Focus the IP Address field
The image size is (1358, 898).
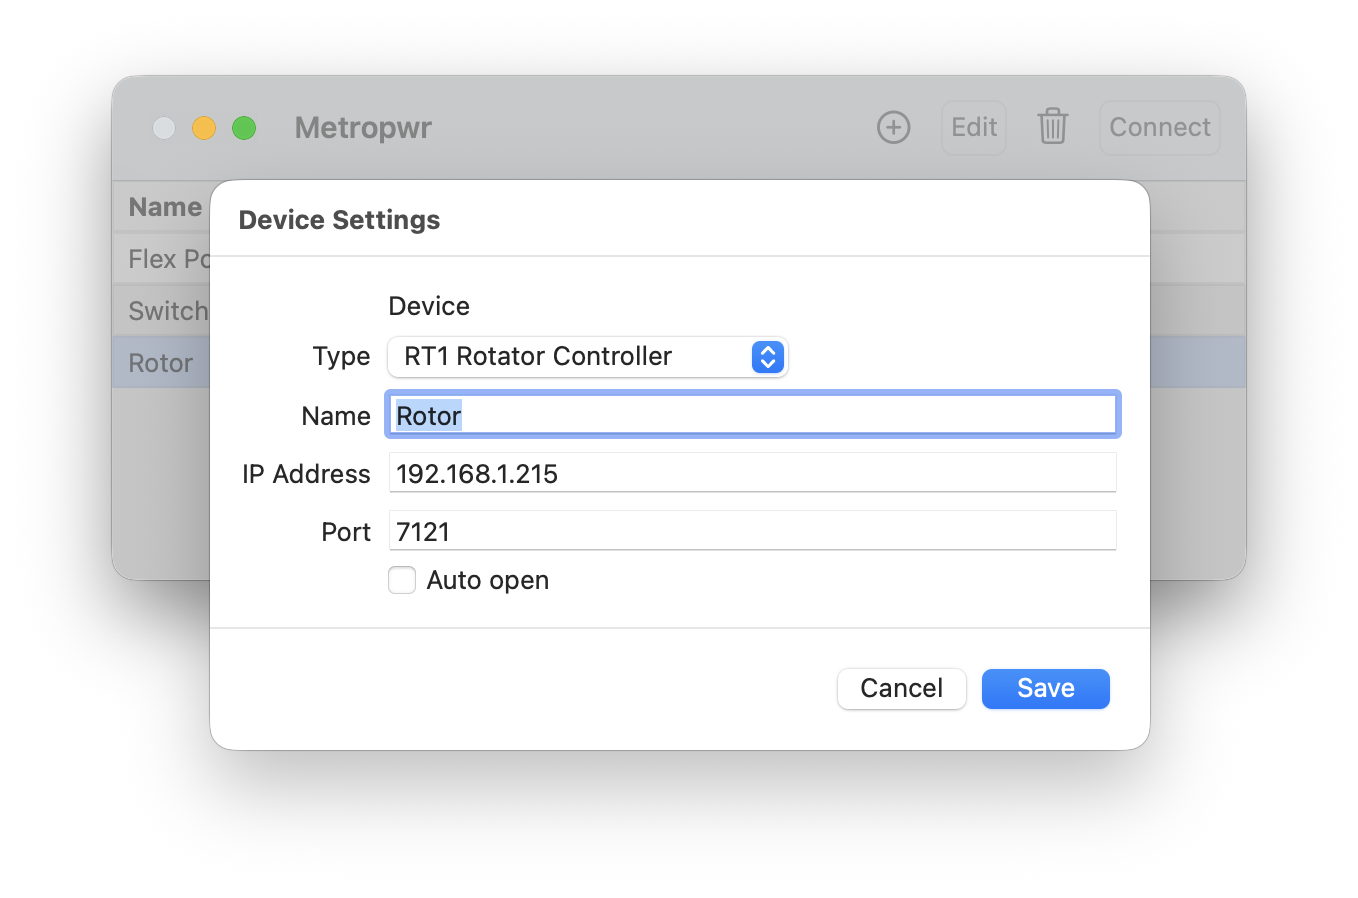(x=752, y=474)
